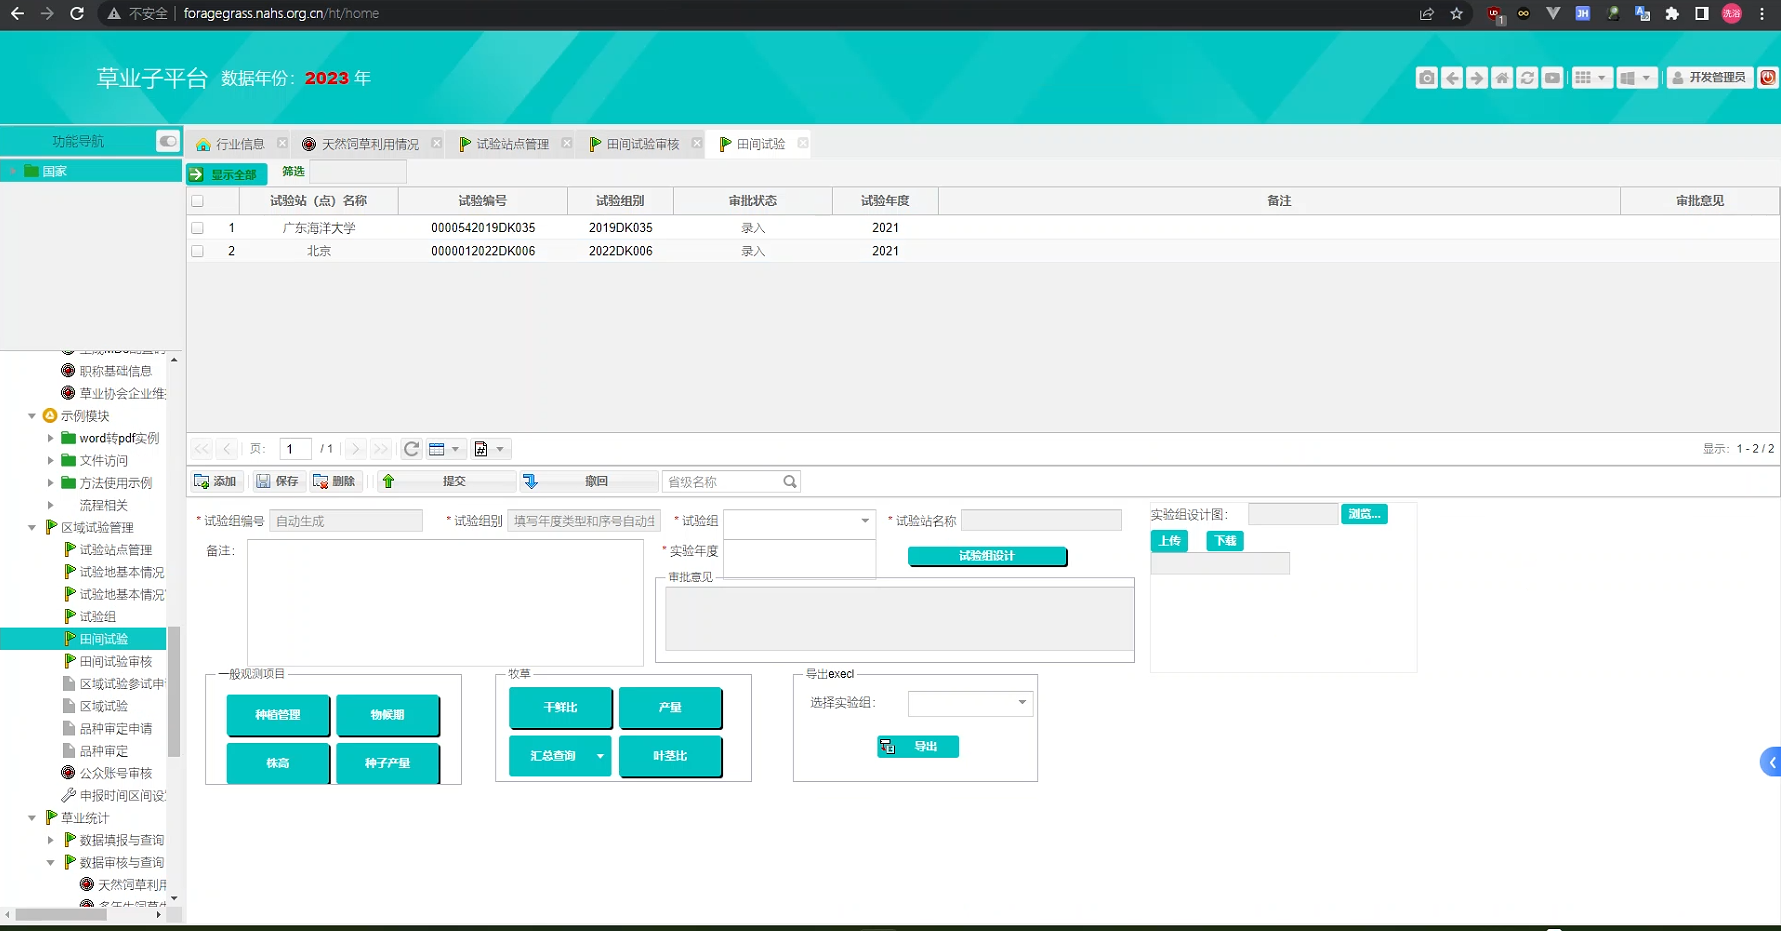
Task: Click the 叶茎比 button
Action: pos(670,756)
